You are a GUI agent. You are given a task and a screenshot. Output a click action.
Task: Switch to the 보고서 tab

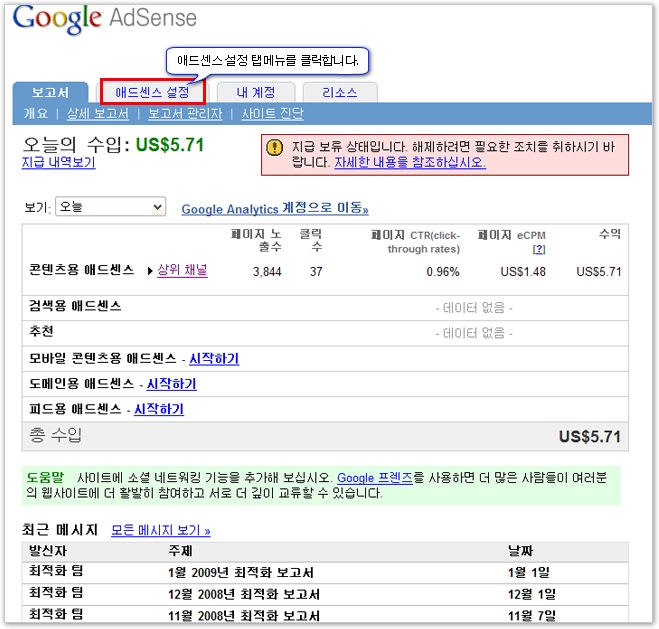pyautogui.click(x=50, y=92)
